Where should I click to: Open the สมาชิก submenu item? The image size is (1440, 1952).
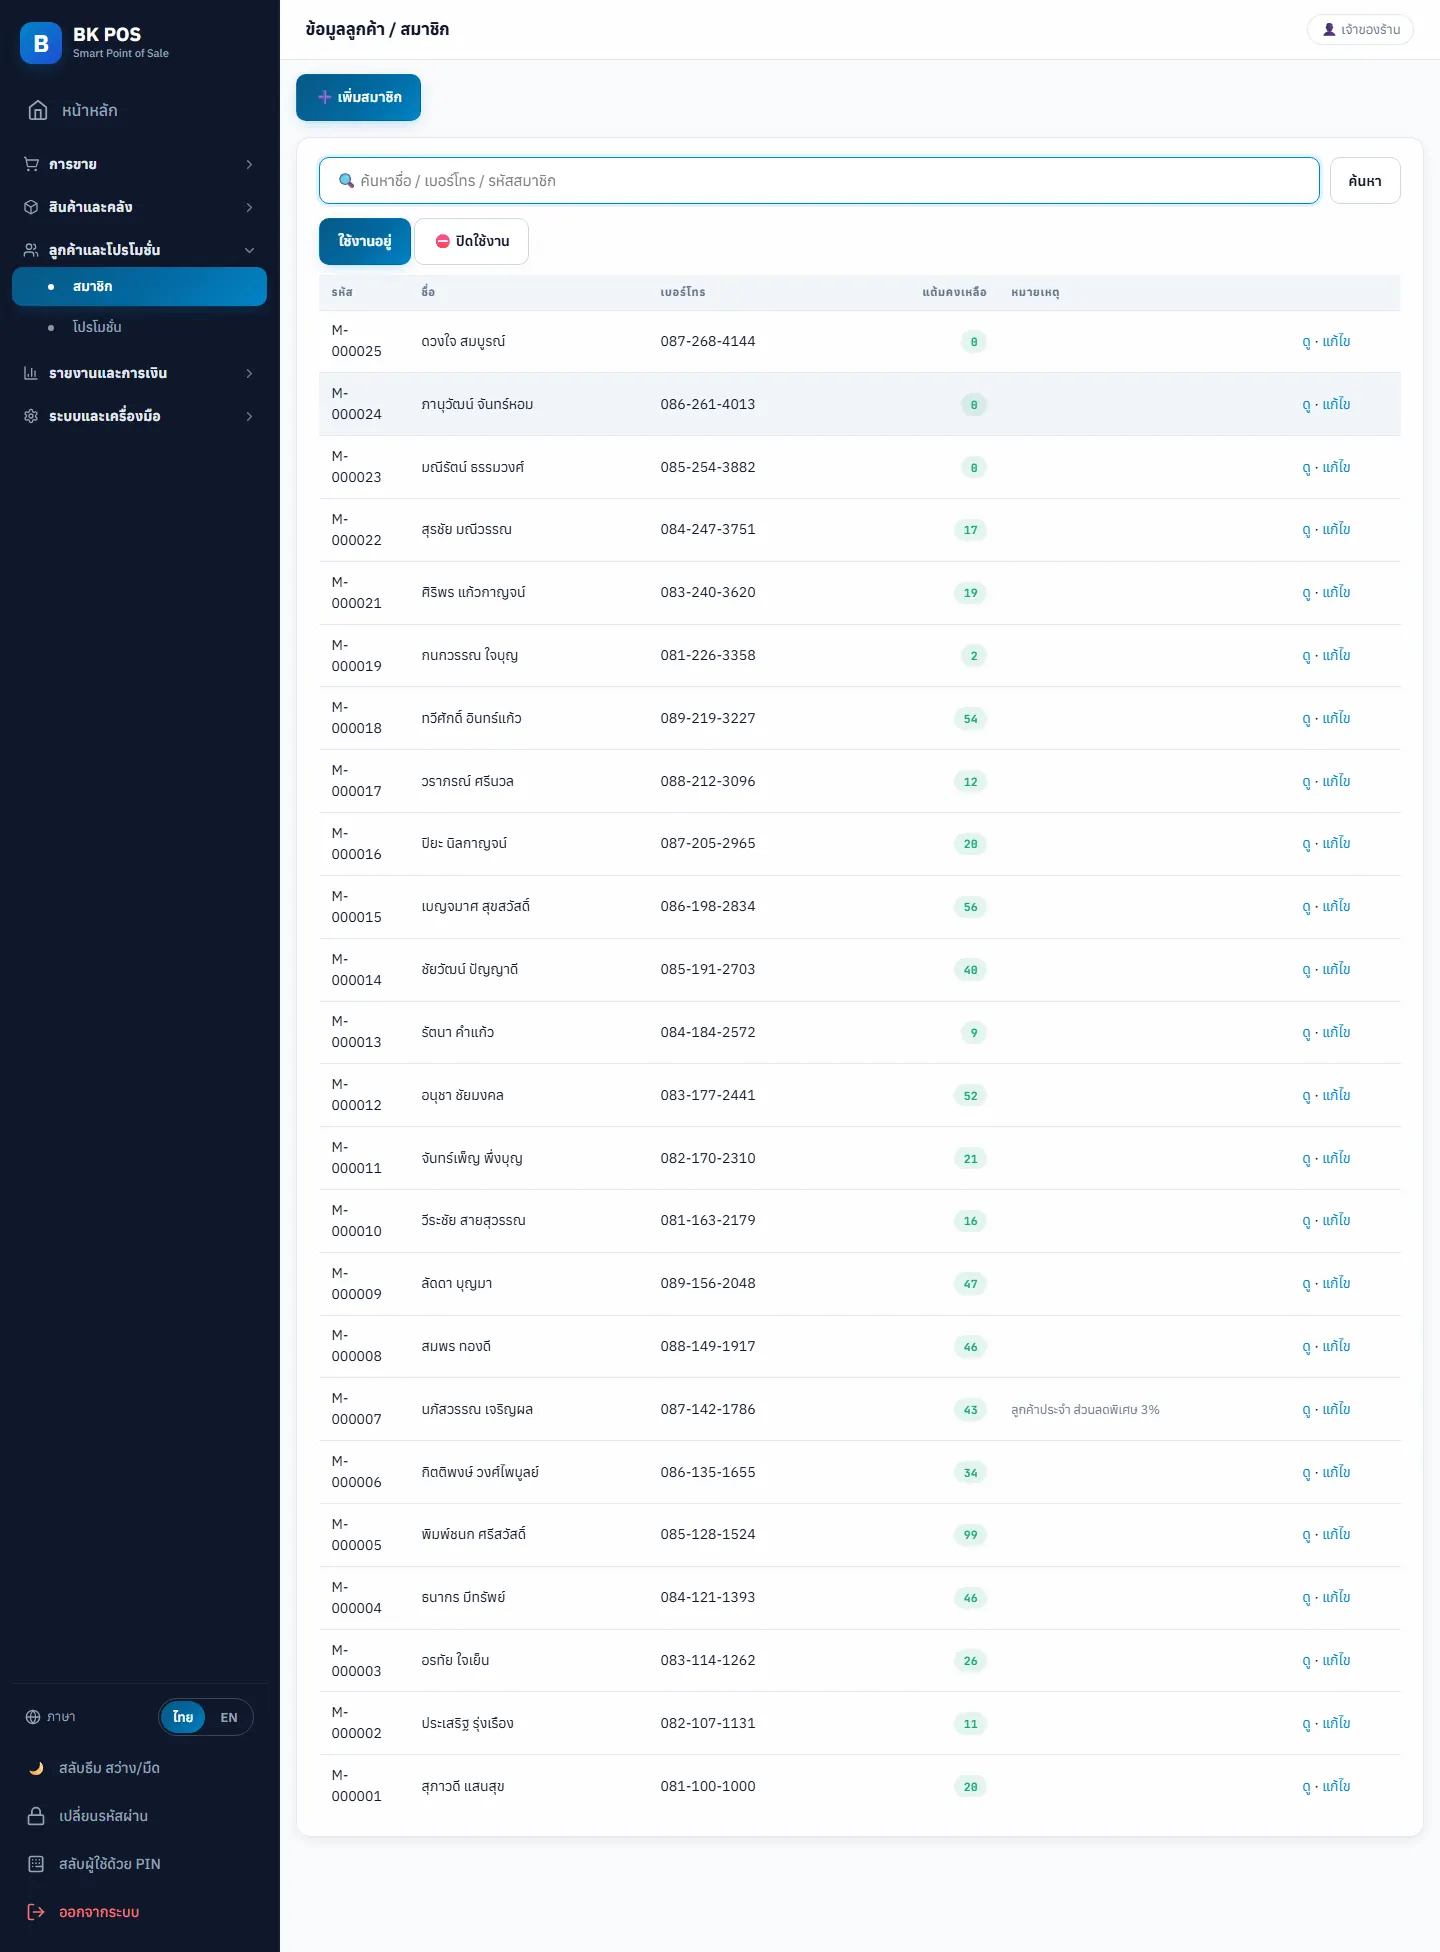click(139, 286)
